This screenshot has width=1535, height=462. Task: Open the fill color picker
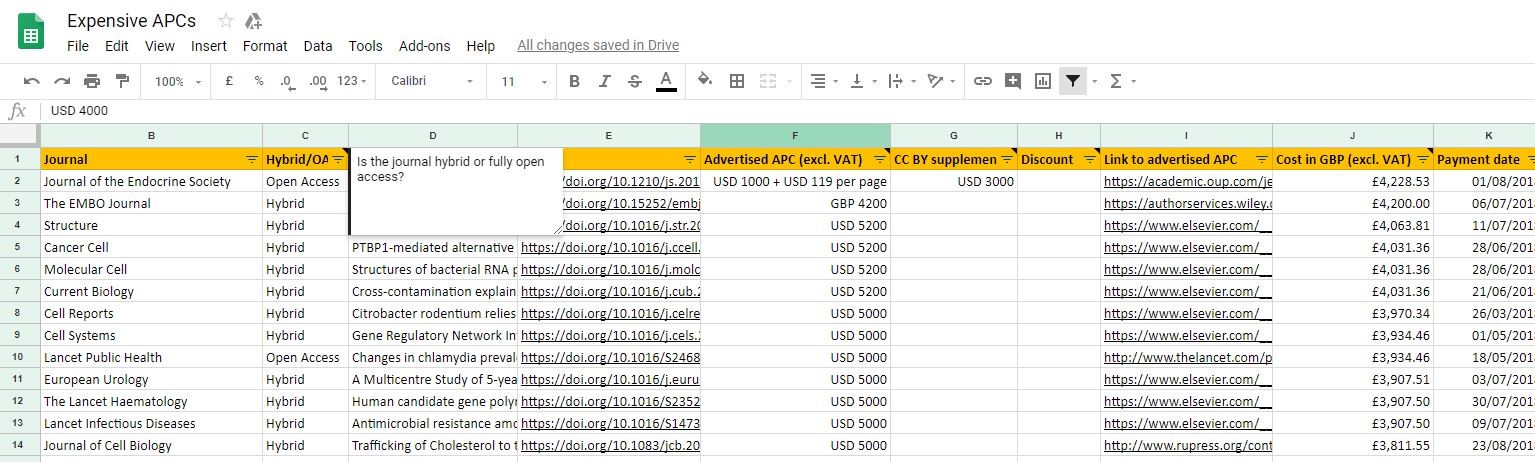pos(705,81)
